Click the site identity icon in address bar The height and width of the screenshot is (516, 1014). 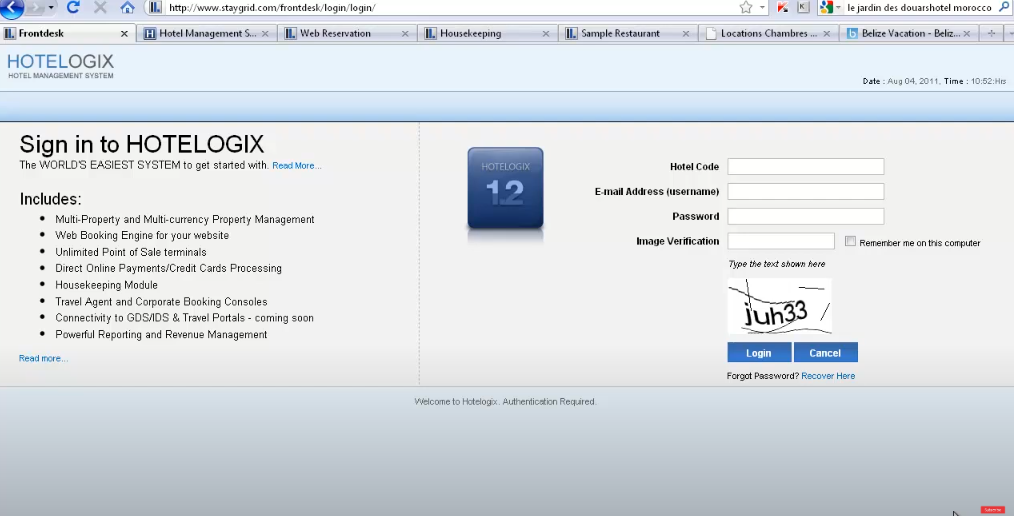[x=155, y=8]
